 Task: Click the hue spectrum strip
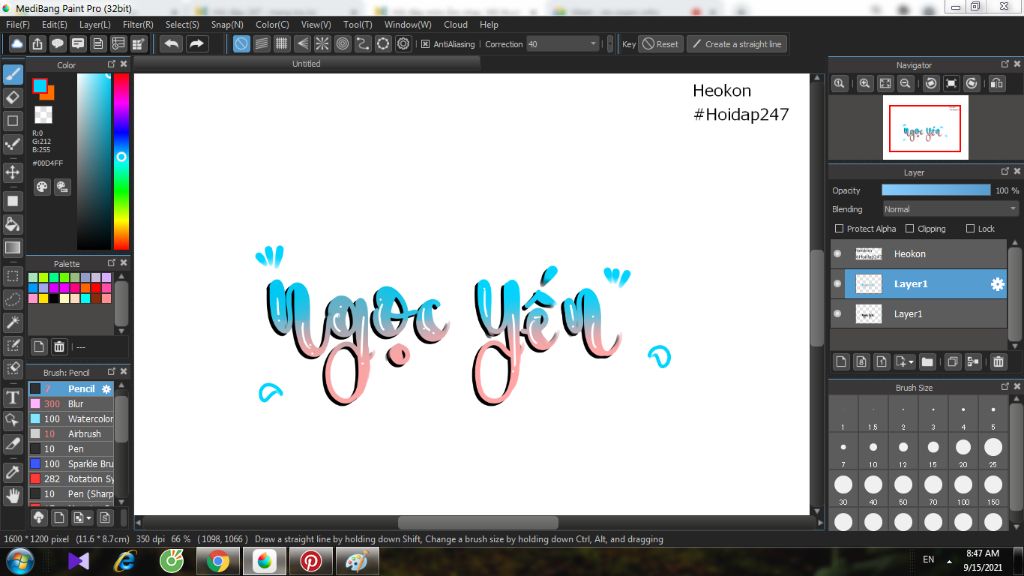pos(121,161)
